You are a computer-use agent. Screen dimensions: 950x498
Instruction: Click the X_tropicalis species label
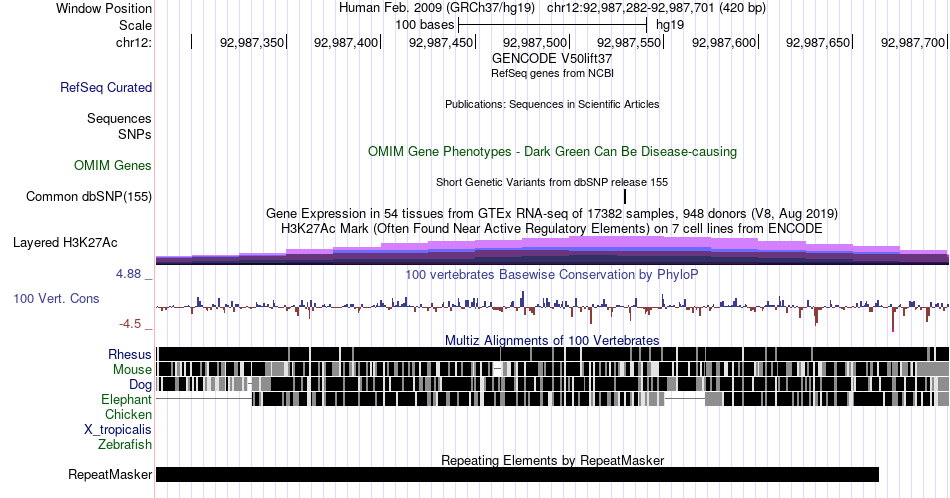point(118,429)
